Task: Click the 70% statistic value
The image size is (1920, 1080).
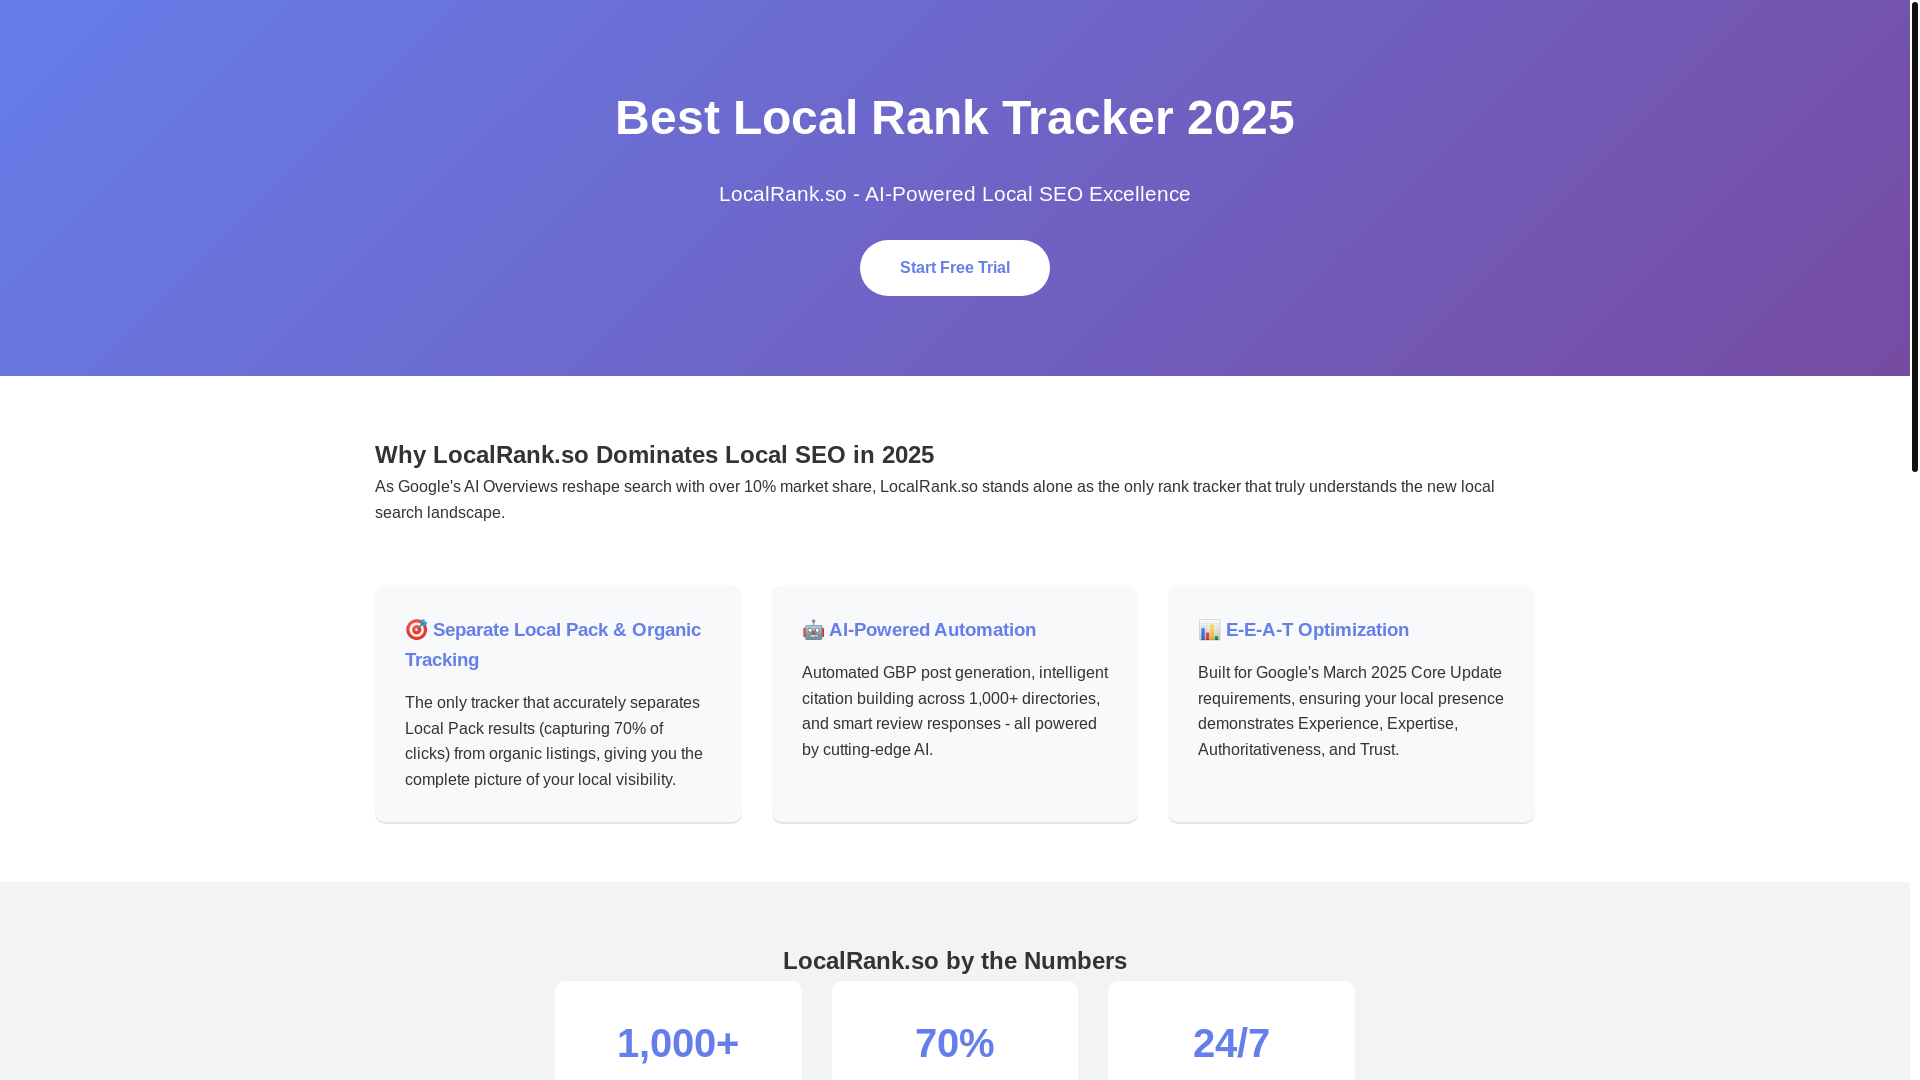Action: coord(954,1044)
